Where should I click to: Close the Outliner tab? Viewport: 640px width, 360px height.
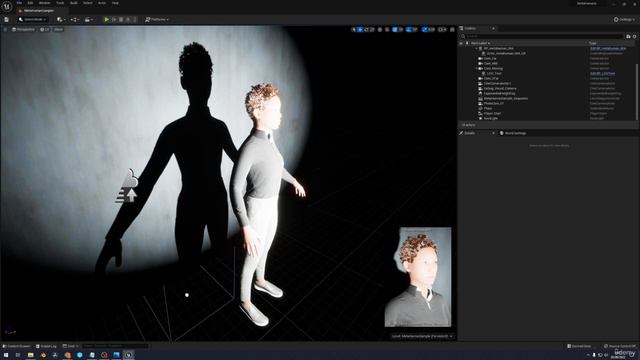tap(493, 28)
